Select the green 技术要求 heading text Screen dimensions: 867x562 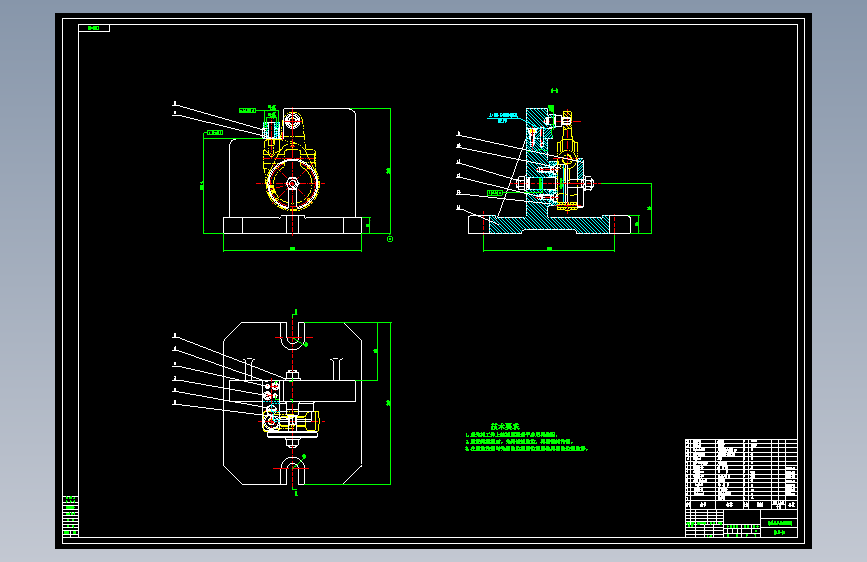click(x=505, y=426)
